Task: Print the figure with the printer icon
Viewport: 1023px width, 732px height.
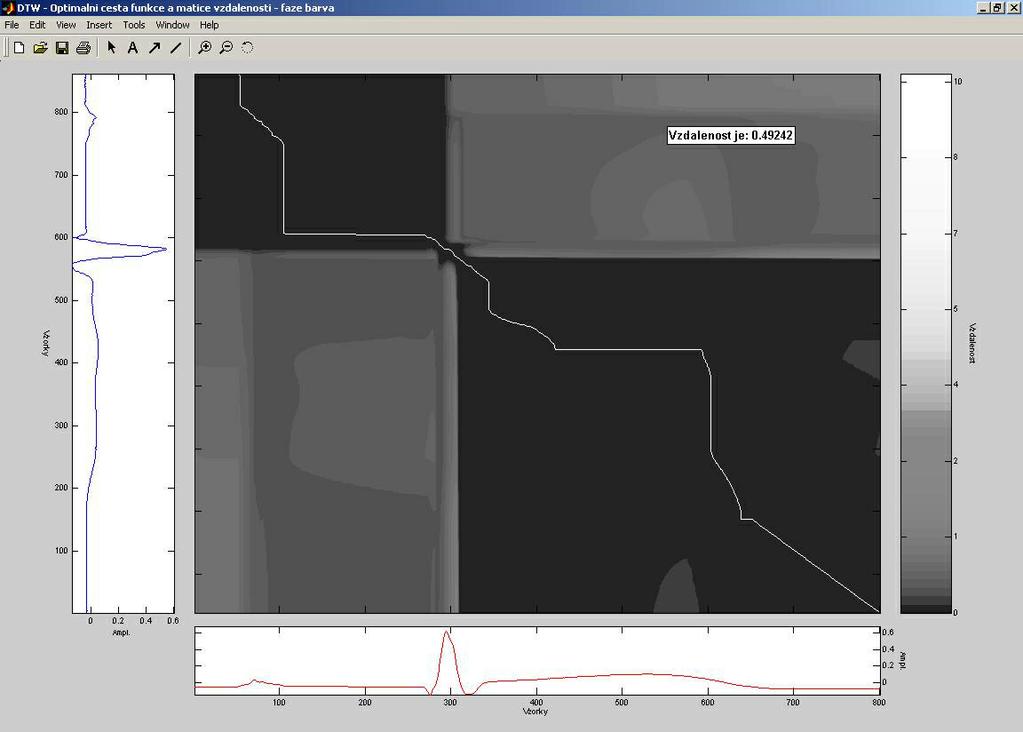Action: click(84, 48)
